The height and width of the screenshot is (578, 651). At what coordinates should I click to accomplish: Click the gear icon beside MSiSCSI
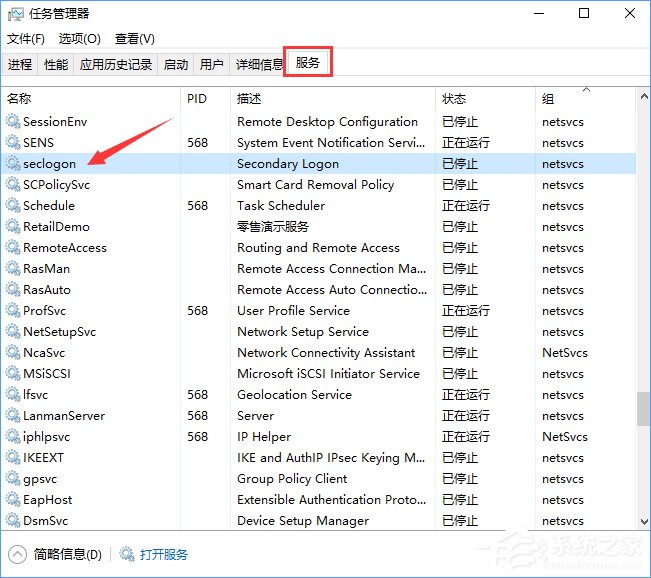coord(13,373)
